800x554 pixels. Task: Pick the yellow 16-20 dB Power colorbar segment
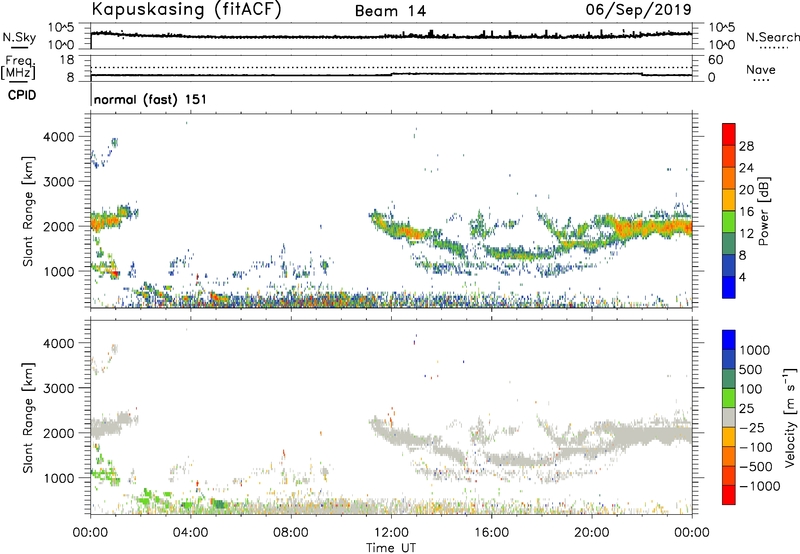(729, 199)
